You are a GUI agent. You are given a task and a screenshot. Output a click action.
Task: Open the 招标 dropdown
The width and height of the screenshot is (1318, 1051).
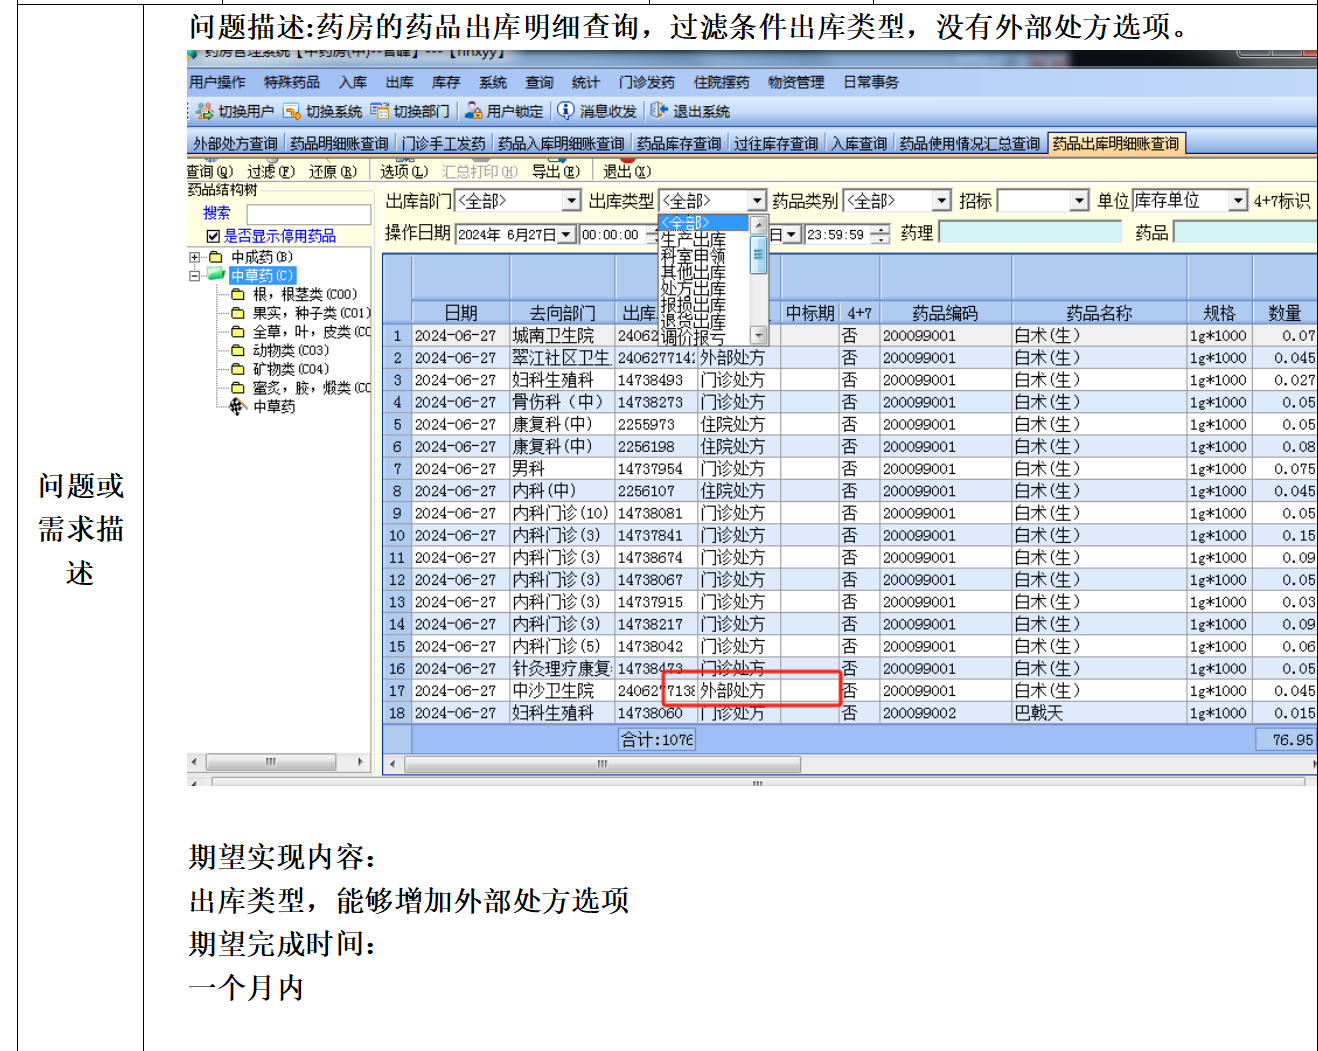pyautogui.click(x=1079, y=201)
